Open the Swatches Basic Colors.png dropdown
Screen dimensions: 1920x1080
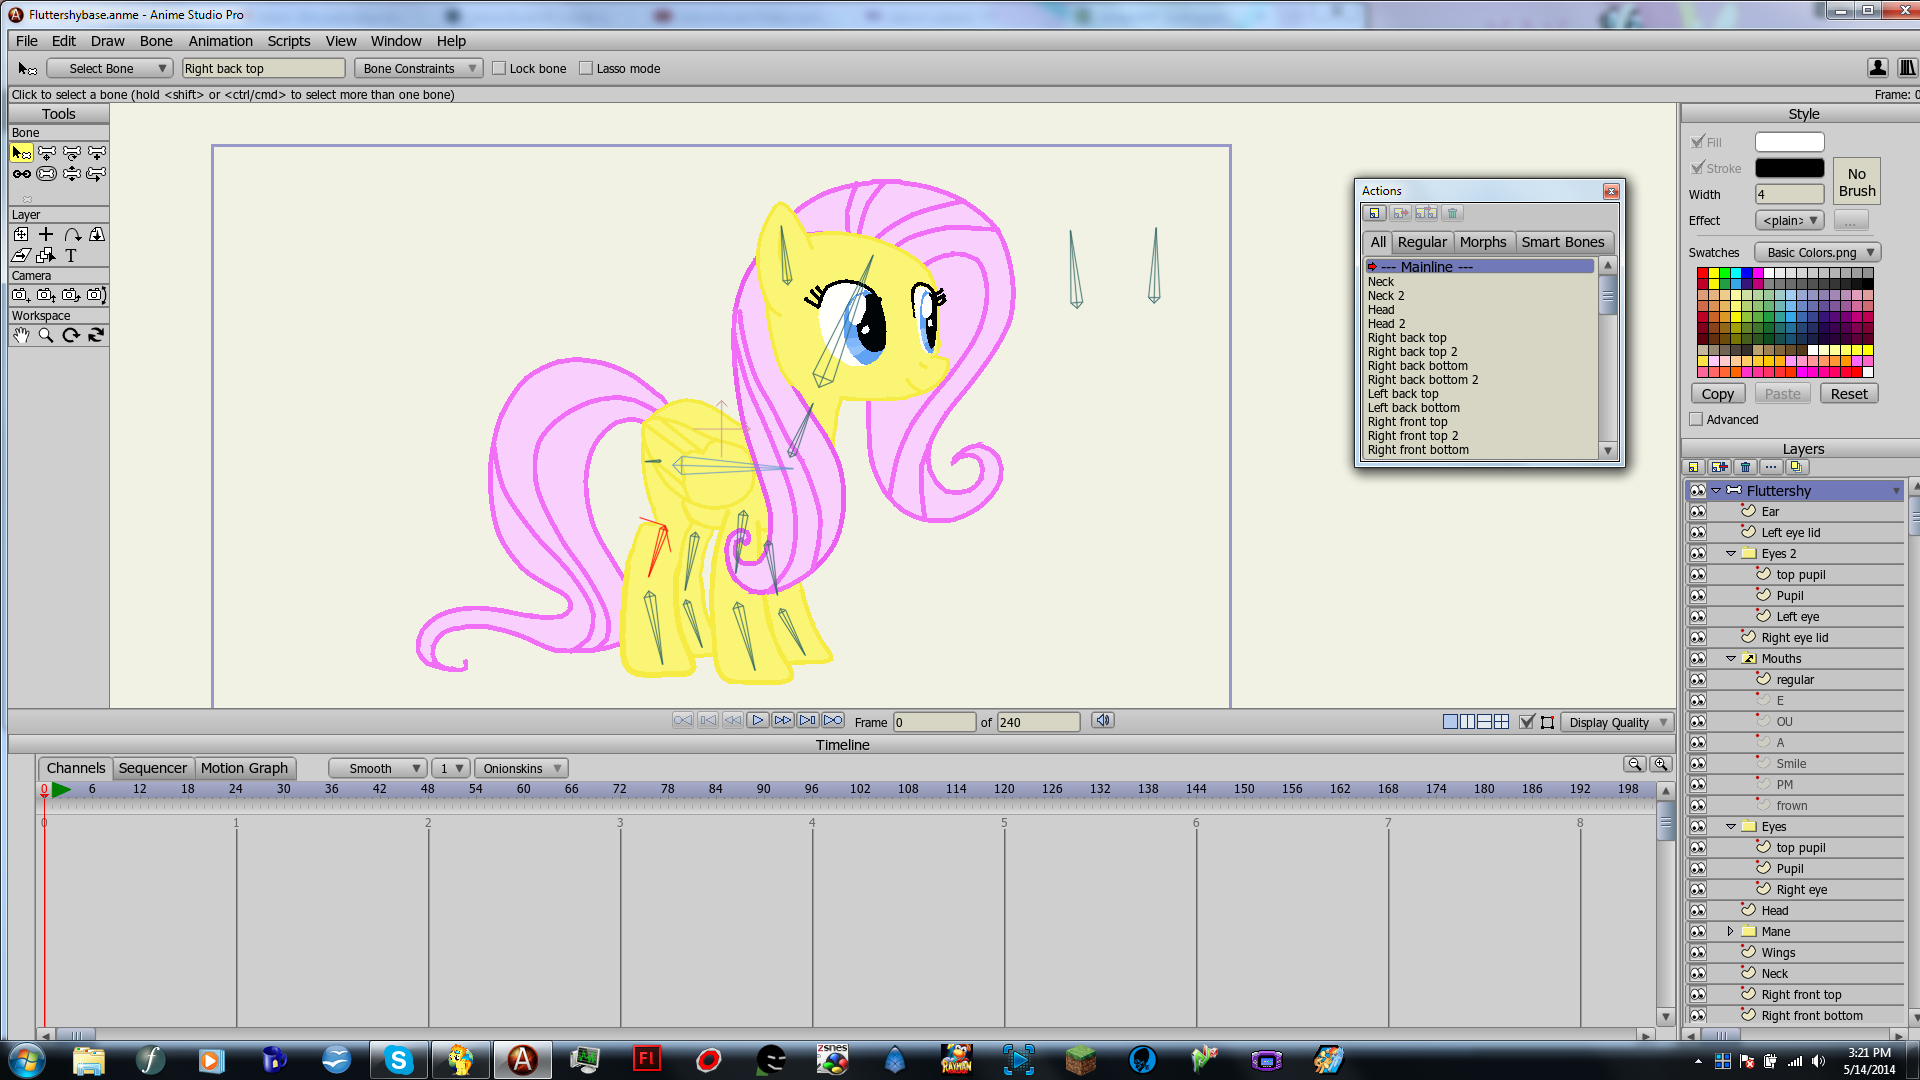pyautogui.click(x=1817, y=253)
